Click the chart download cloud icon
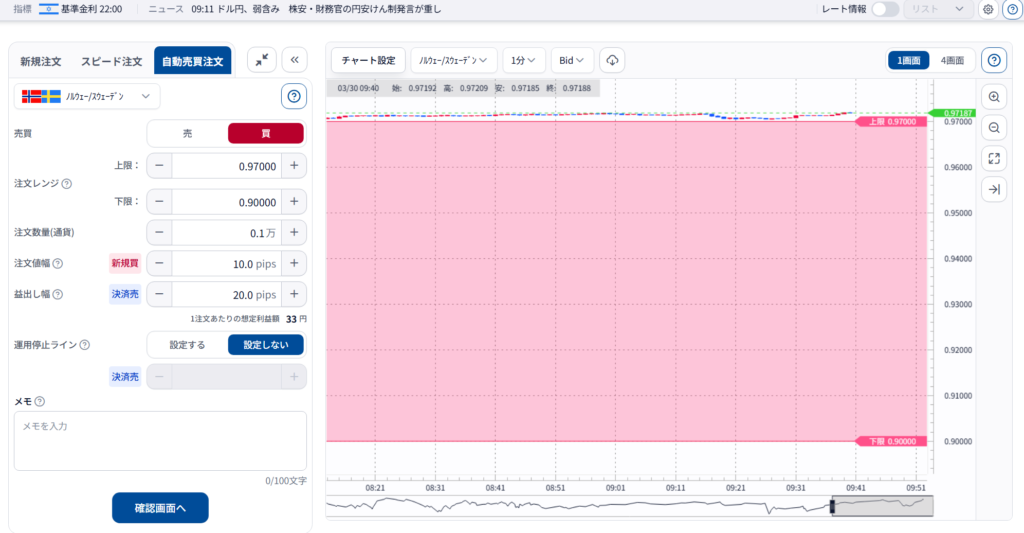This screenshot has width=1024, height=533. coord(613,60)
